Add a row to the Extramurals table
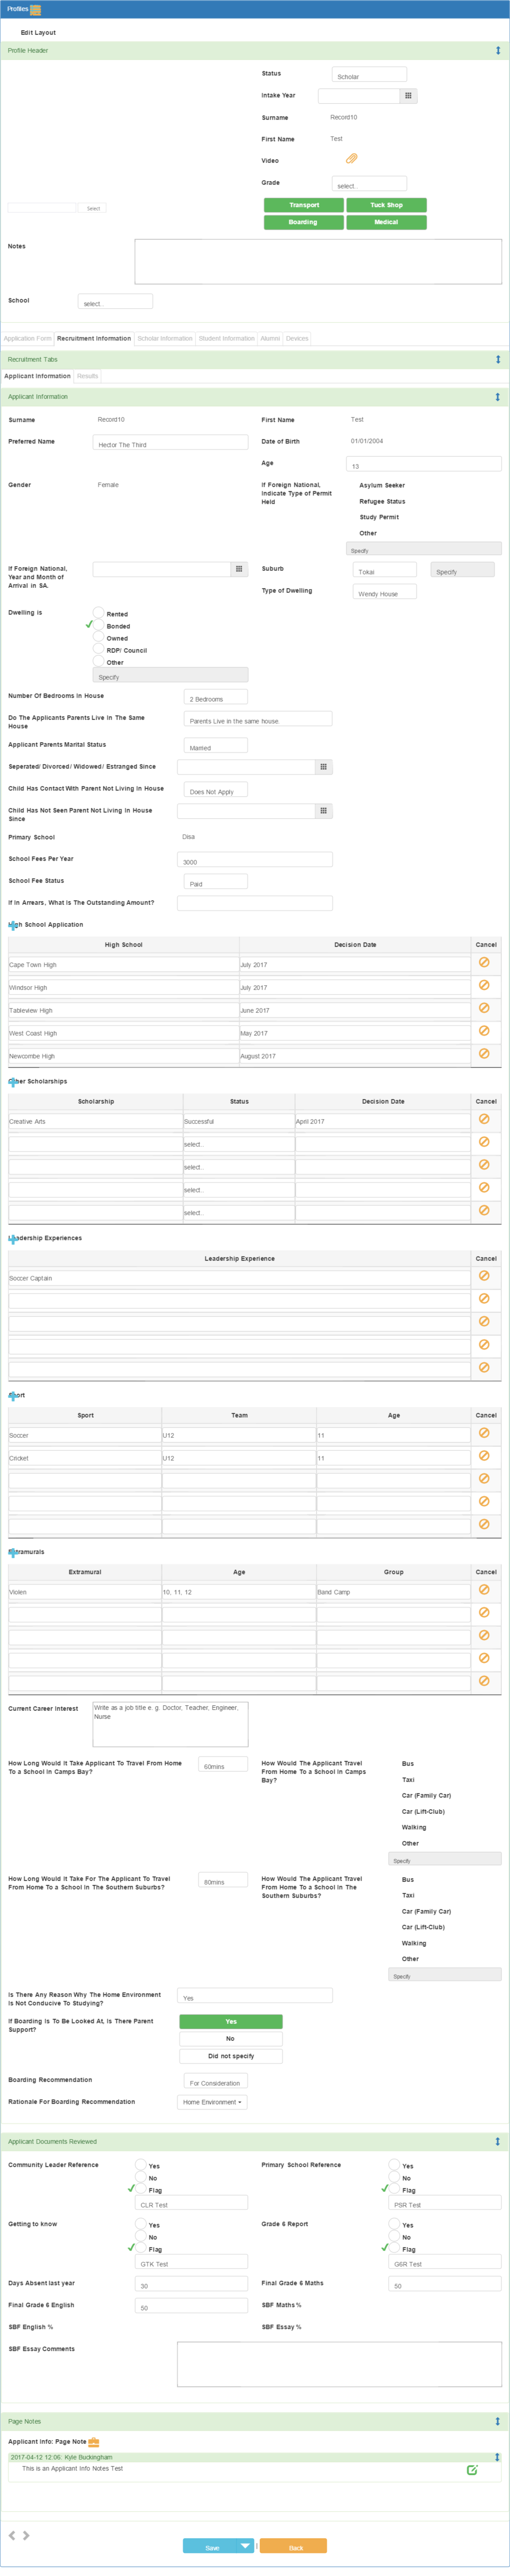Viewport: 510px width, 2576px height. point(13,1553)
